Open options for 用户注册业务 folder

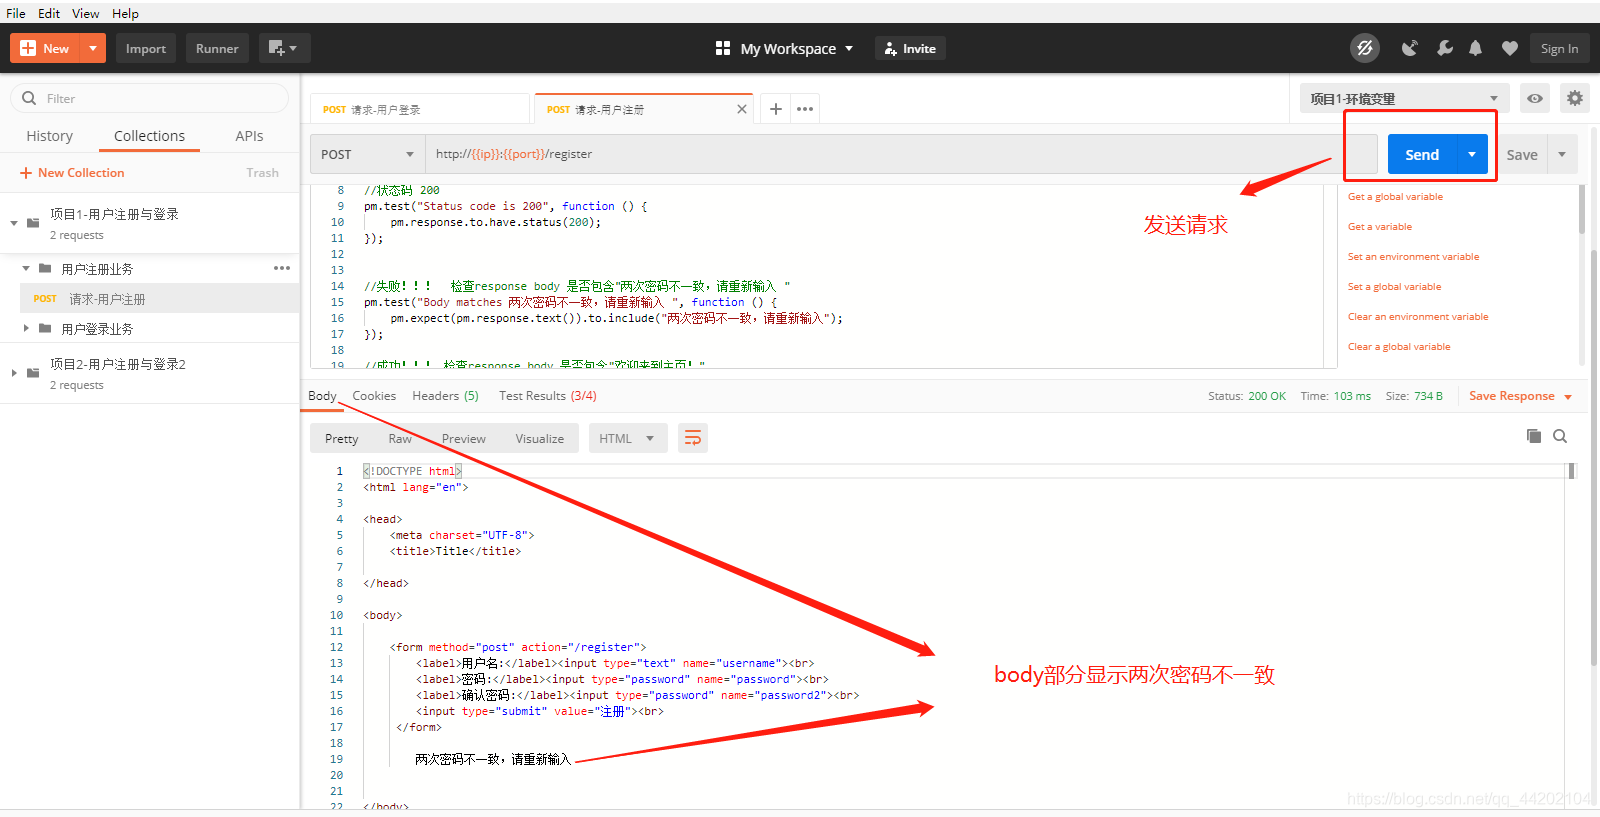coord(282,268)
